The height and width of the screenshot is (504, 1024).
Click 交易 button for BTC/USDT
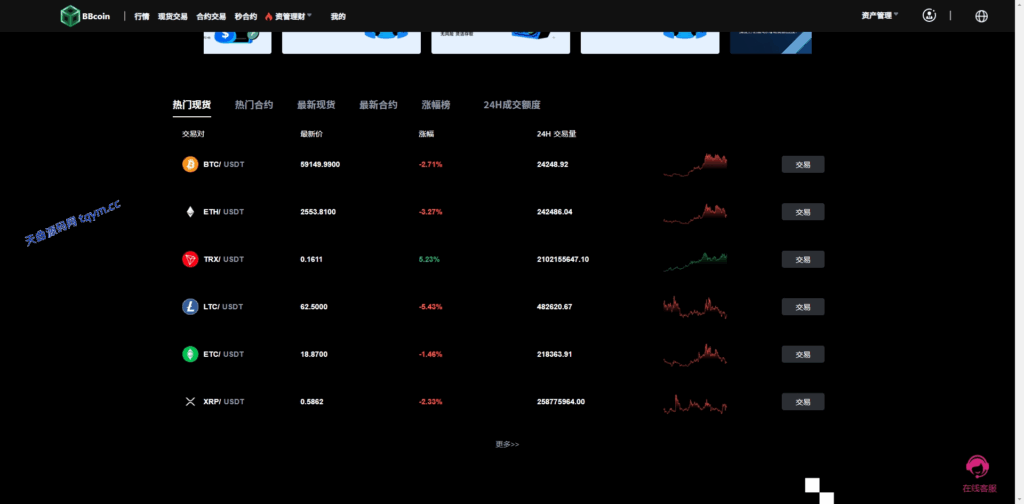click(x=803, y=165)
